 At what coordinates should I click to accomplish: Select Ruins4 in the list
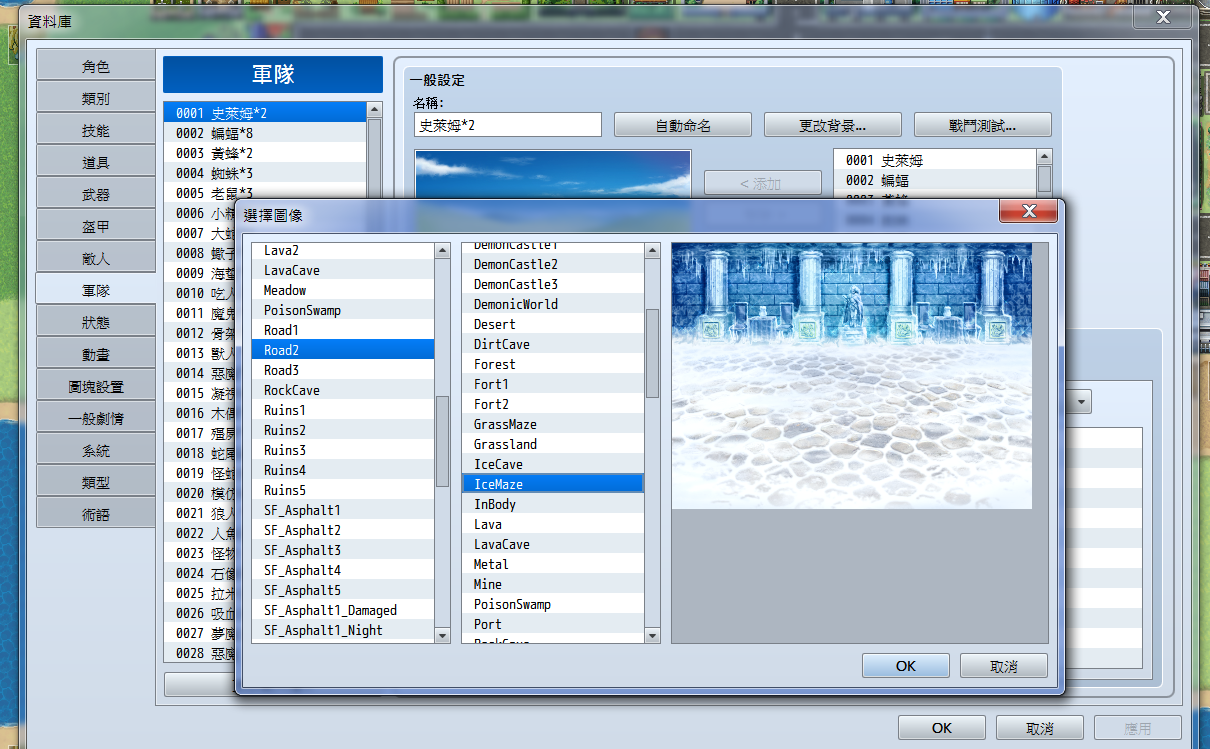pyautogui.click(x=343, y=470)
